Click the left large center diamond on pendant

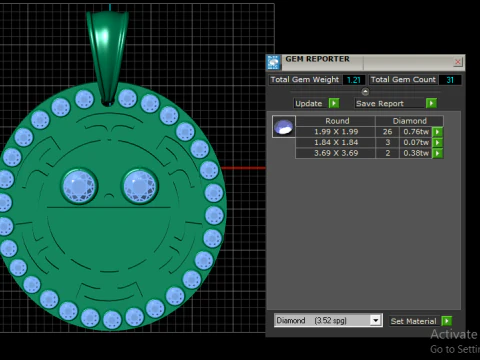[x=79, y=186]
